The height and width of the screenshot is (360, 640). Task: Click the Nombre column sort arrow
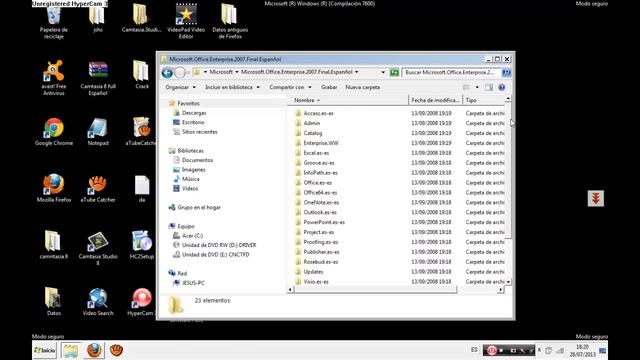coord(318,100)
